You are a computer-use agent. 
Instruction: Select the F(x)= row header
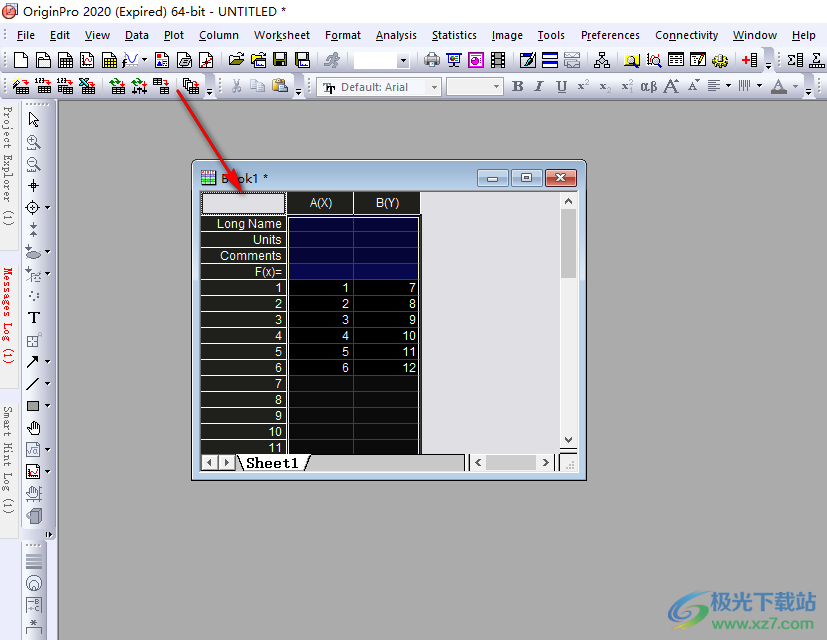coord(244,272)
